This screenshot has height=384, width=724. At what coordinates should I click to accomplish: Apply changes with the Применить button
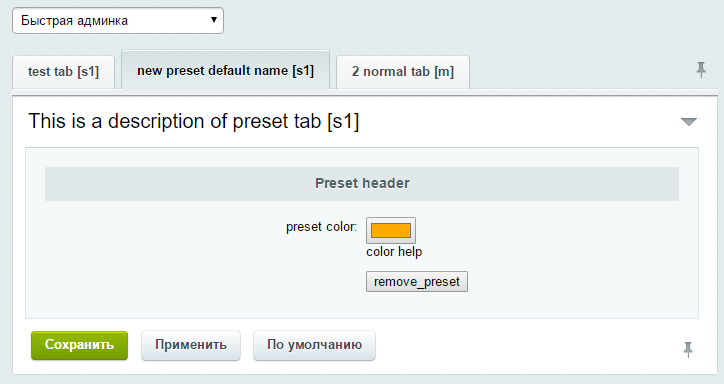coord(191,345)
